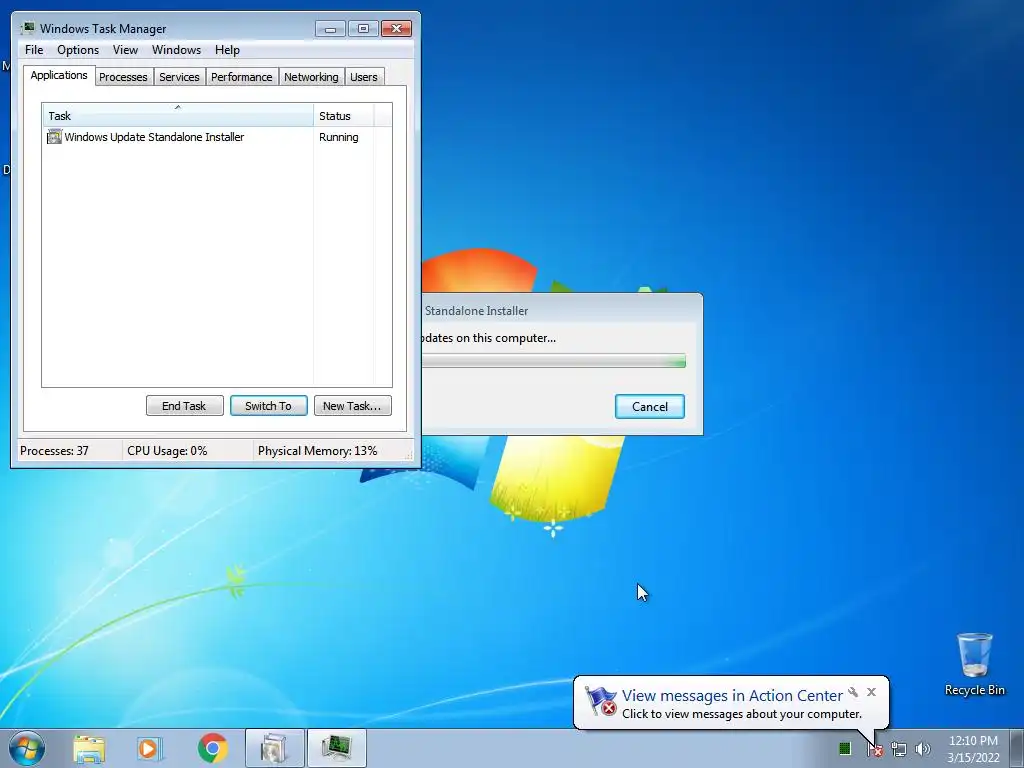The width and height of the screenshot is (1024, 768).
Task: Switch to the Networking tab
Action: (x=311, y=77)
